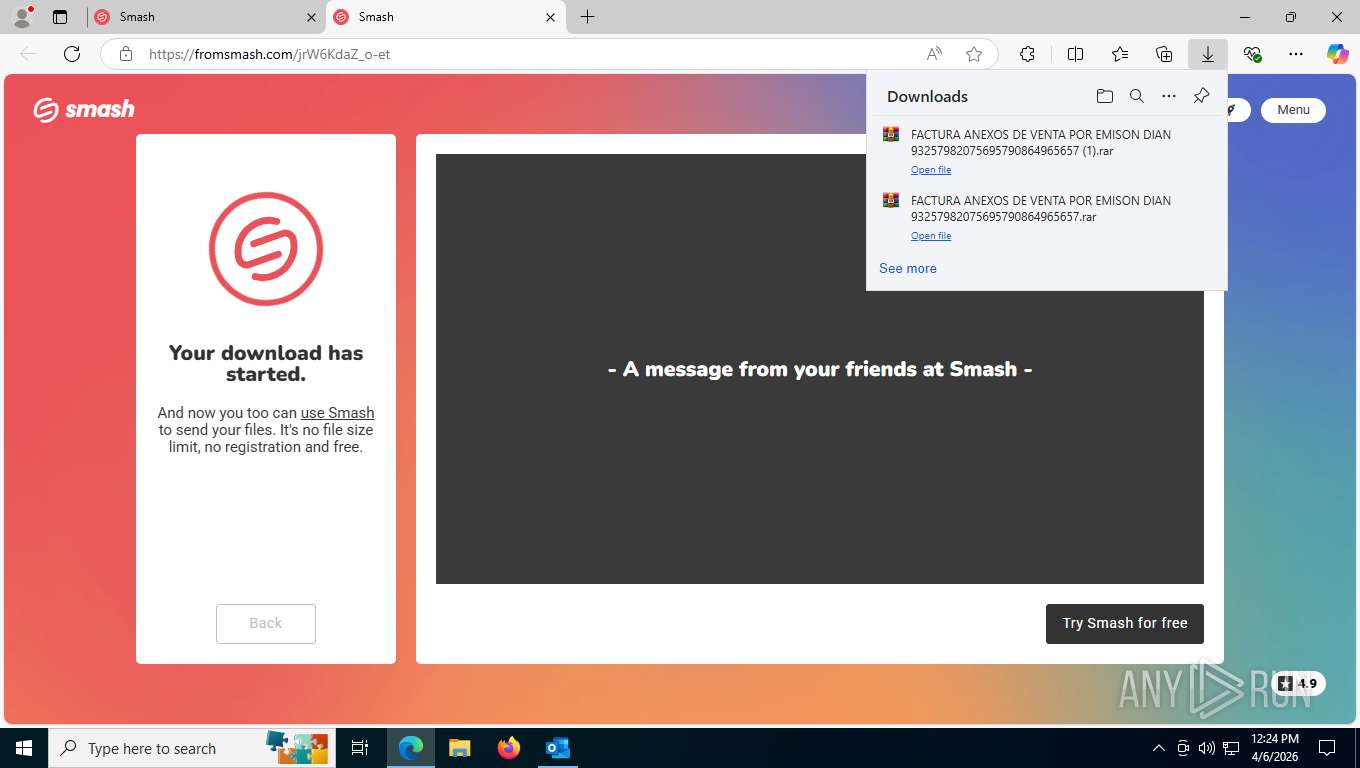Open the Windows Start menu
The width and height of the screenshot is (1360, 768).
click(x=24, y=748)
